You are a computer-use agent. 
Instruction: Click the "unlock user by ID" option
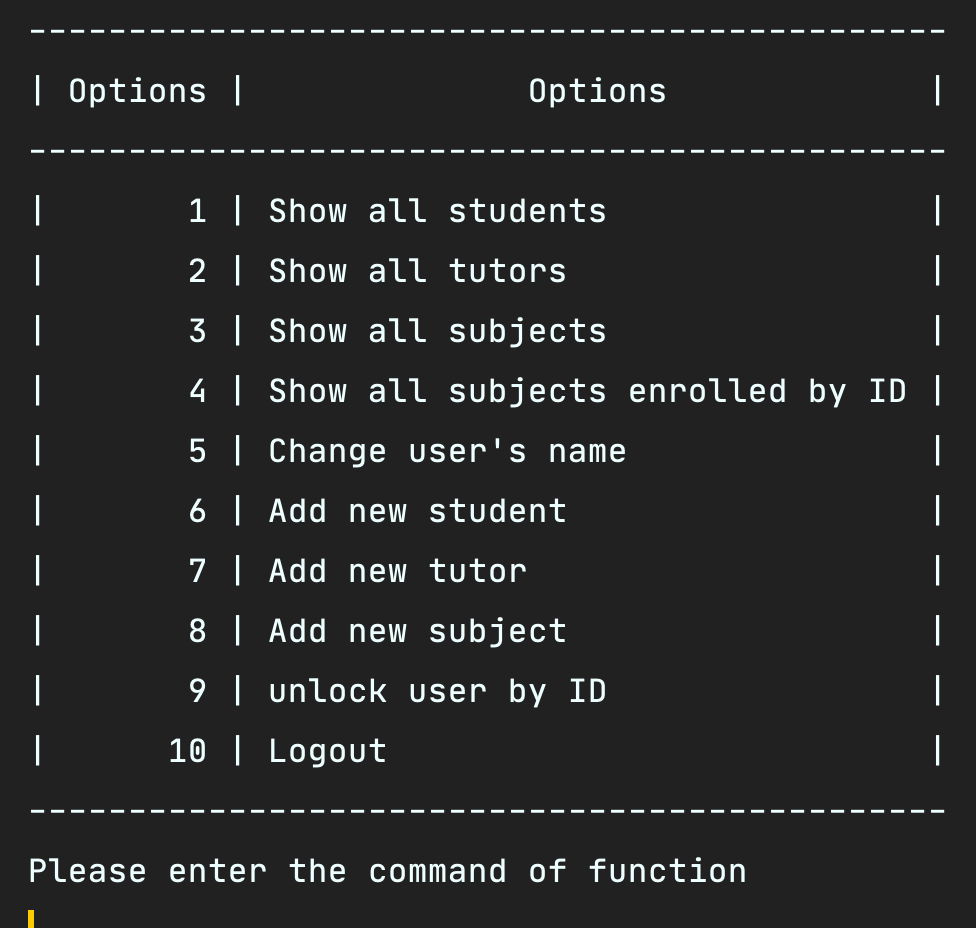[x=437, y=691]
